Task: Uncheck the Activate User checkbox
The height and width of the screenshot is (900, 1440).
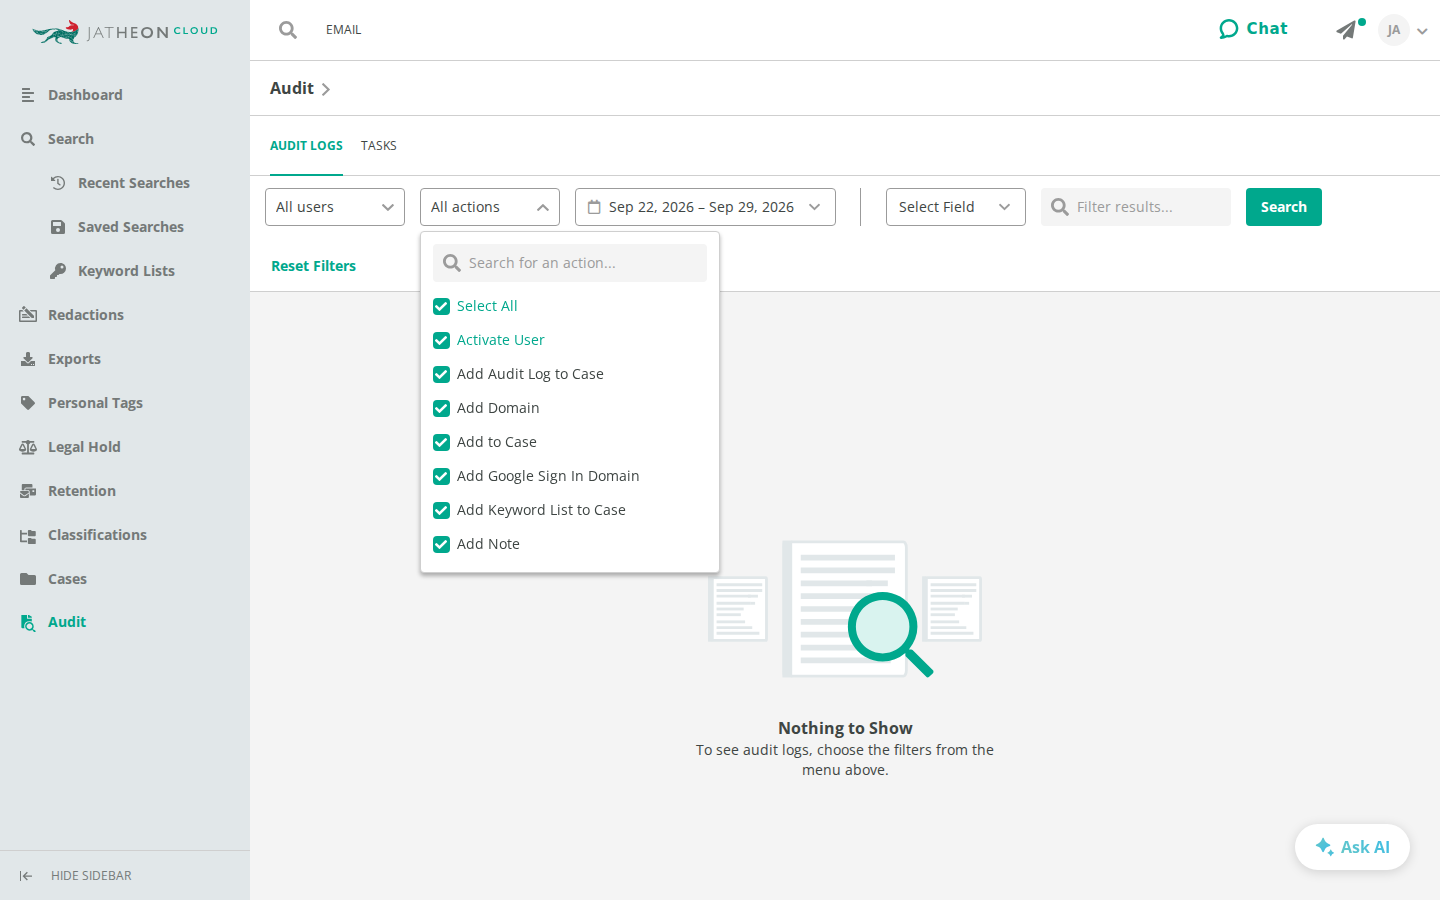Action: click(x=441, y=340)
